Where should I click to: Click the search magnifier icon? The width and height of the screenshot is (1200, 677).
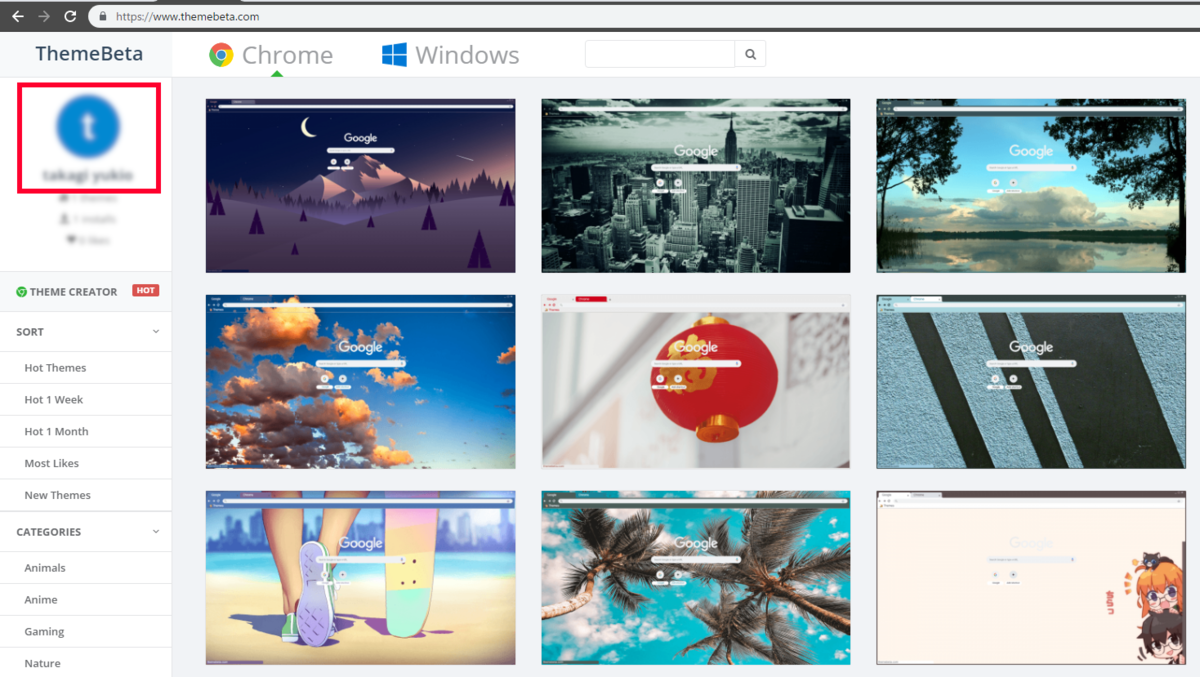click(x=749, y=53)
